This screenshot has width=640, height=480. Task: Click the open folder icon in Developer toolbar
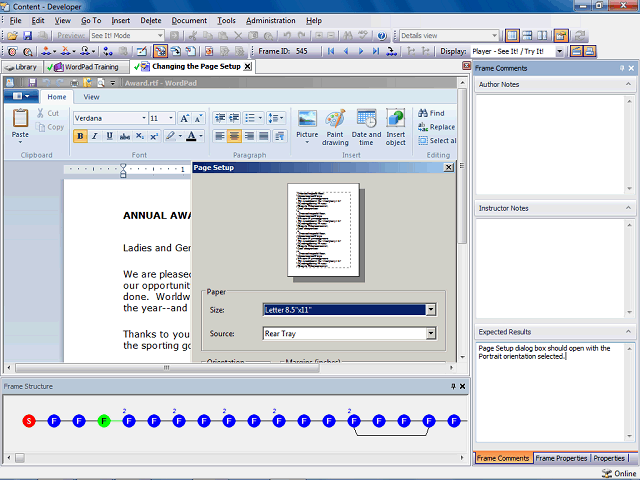[x=13, y=36]
